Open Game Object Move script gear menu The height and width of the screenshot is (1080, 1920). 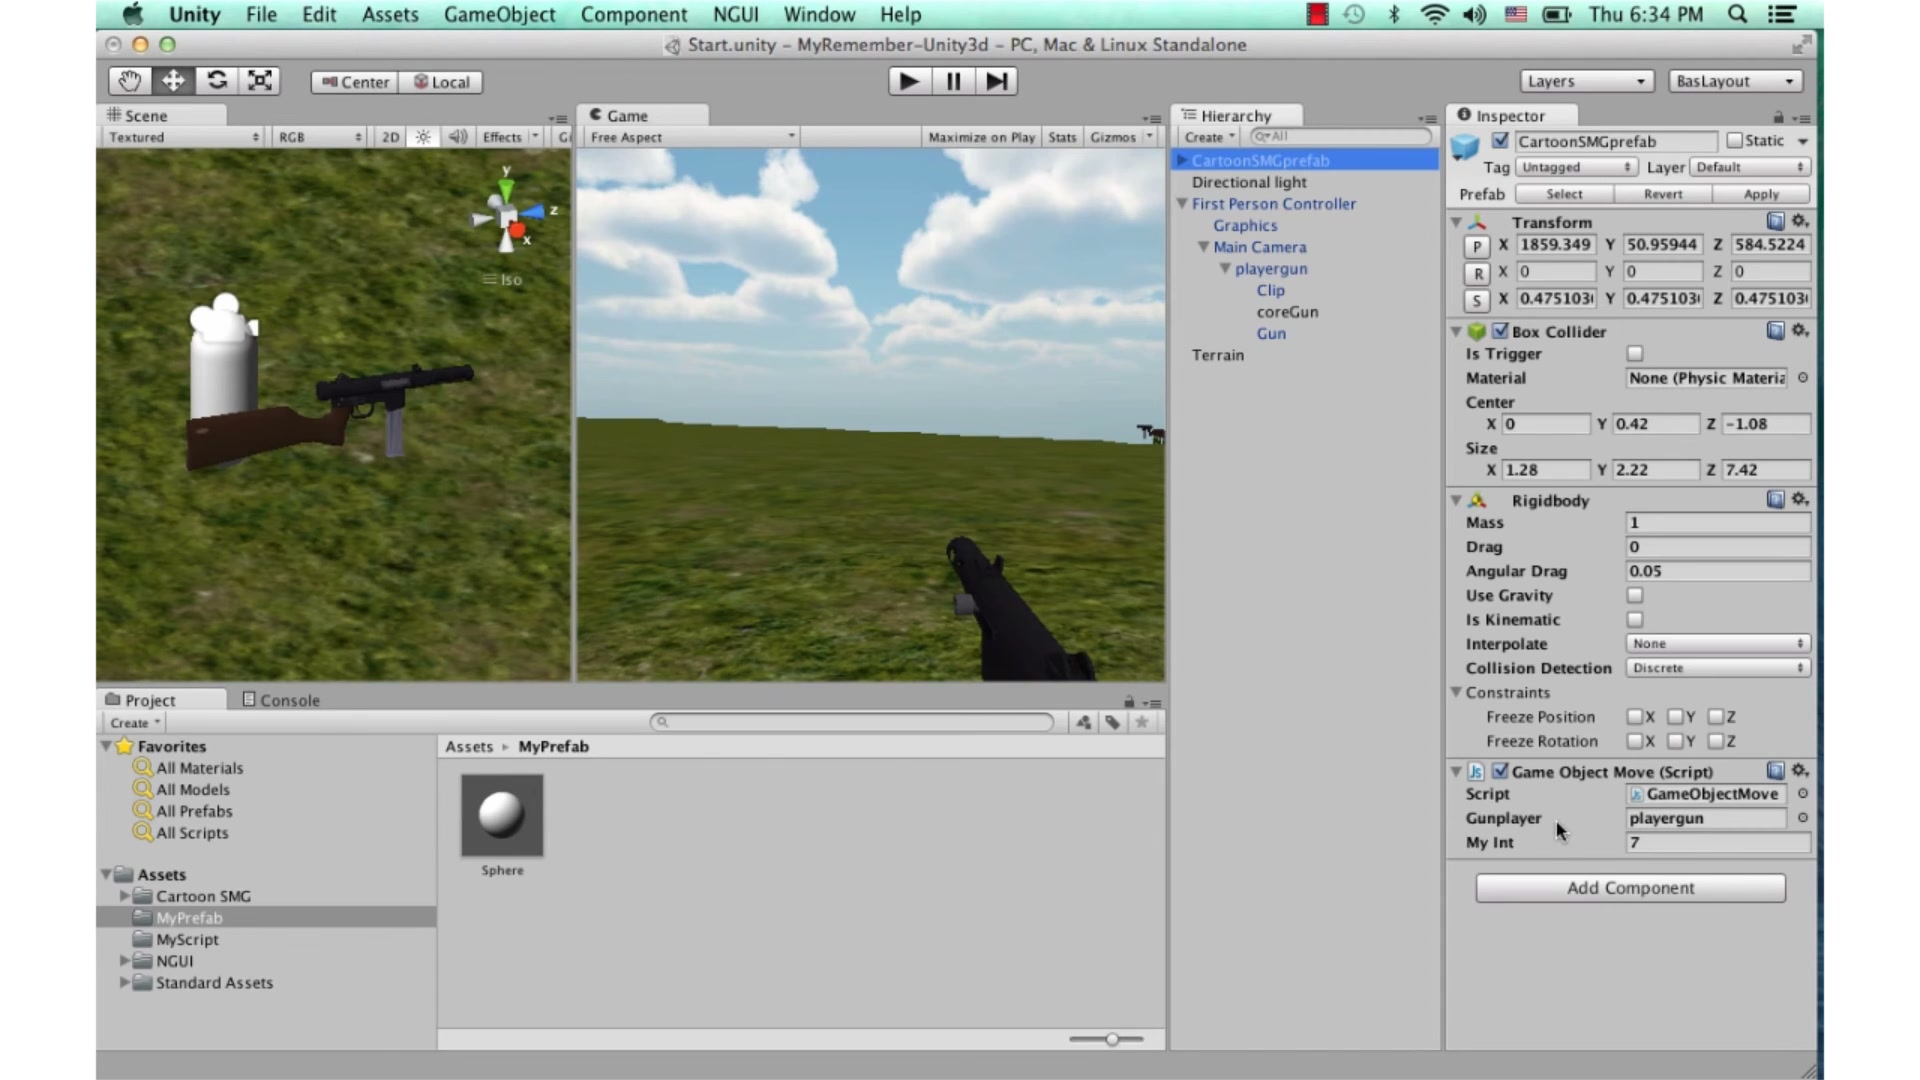pos(1800,770)
